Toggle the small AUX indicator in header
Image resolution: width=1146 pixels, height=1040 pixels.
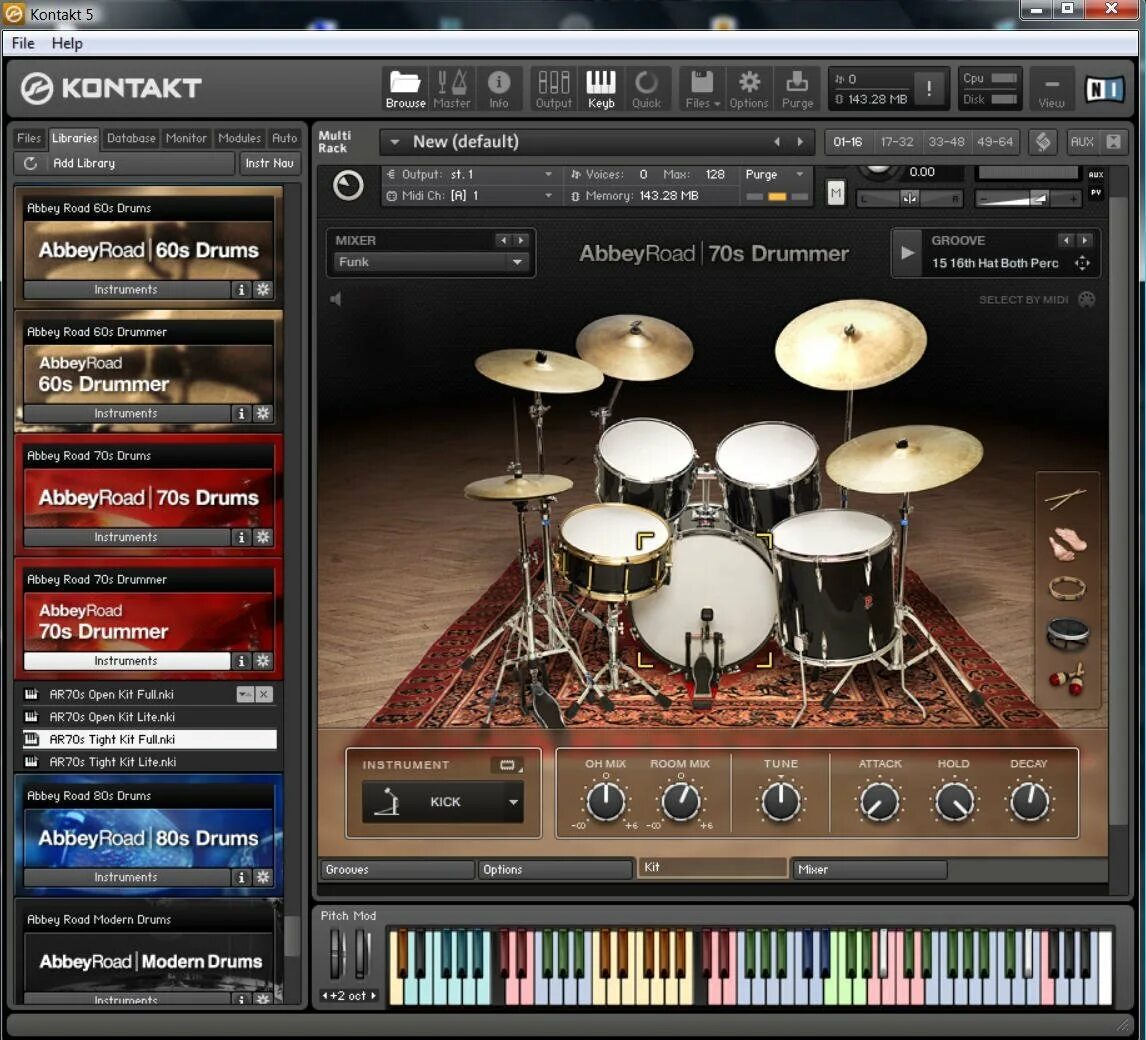tap(1096, 175)
